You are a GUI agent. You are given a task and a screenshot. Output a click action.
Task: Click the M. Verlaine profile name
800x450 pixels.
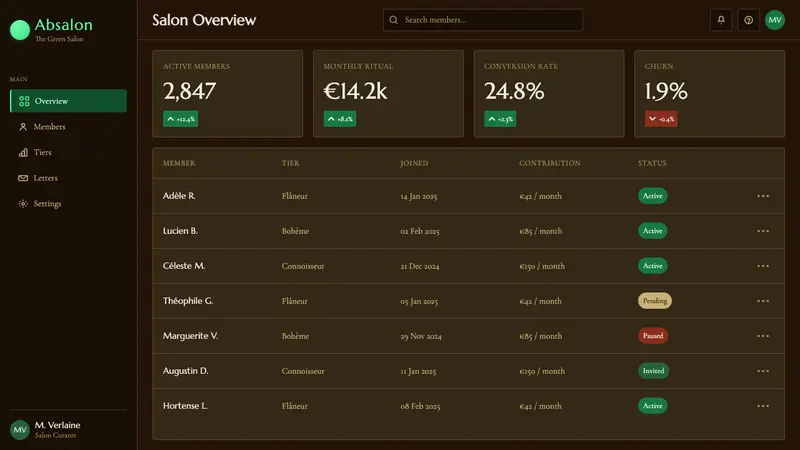57,425
